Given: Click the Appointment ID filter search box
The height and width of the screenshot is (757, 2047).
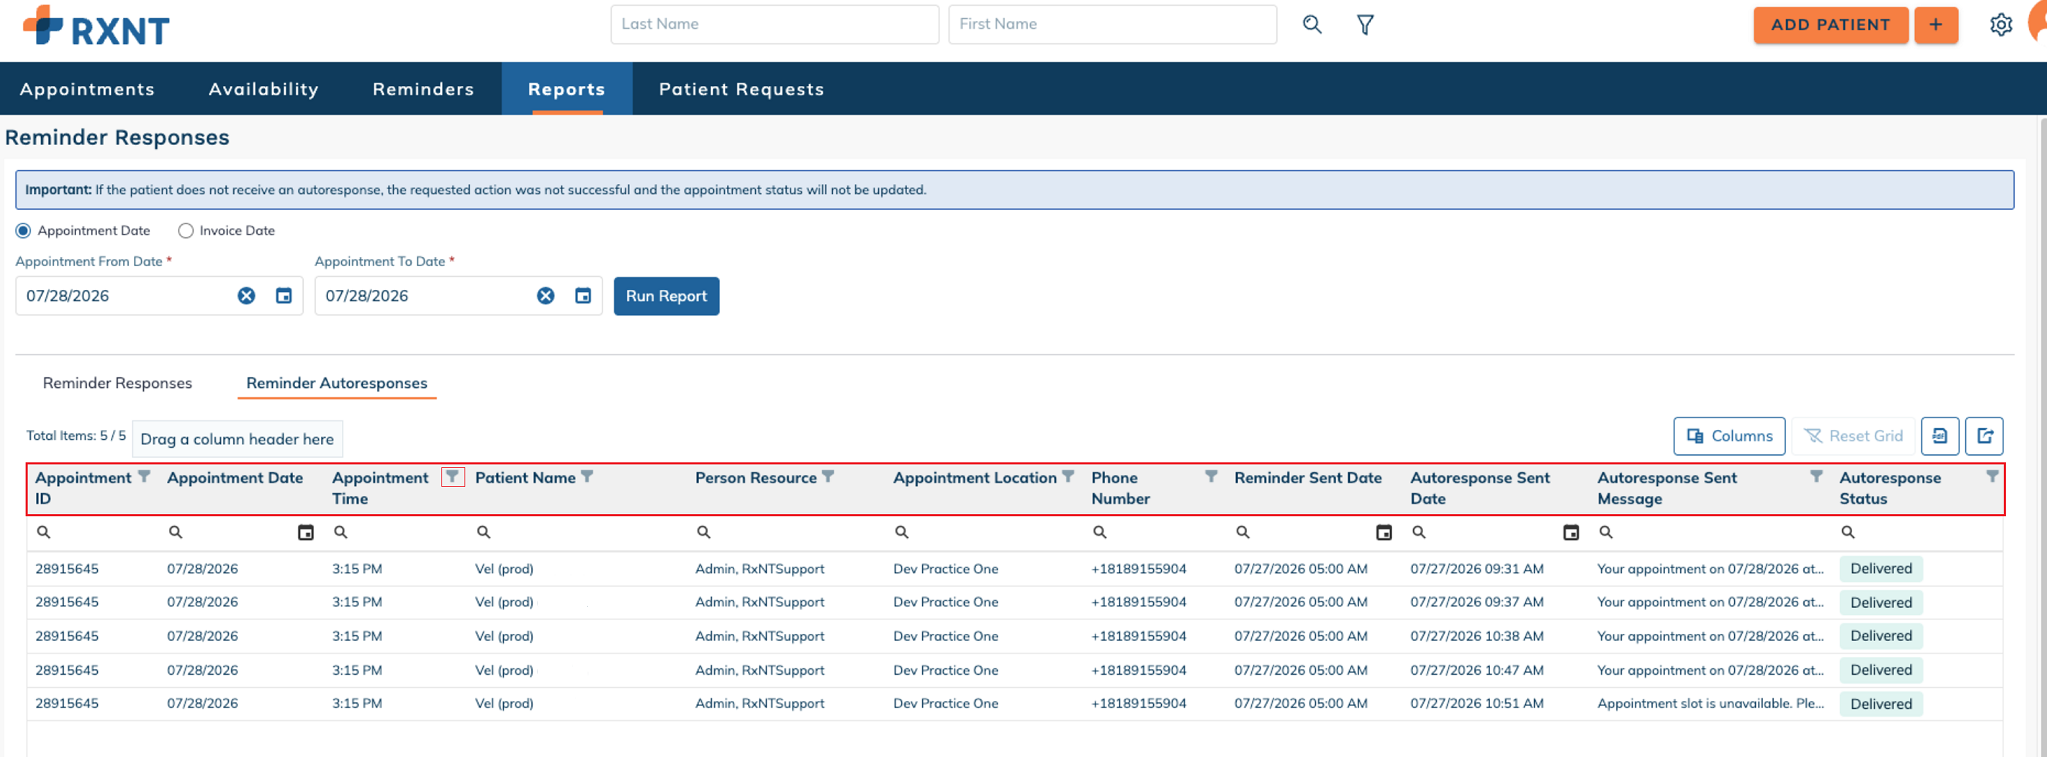Looking at the screenshot, I should pyautogui.click(x=92, y=533).
